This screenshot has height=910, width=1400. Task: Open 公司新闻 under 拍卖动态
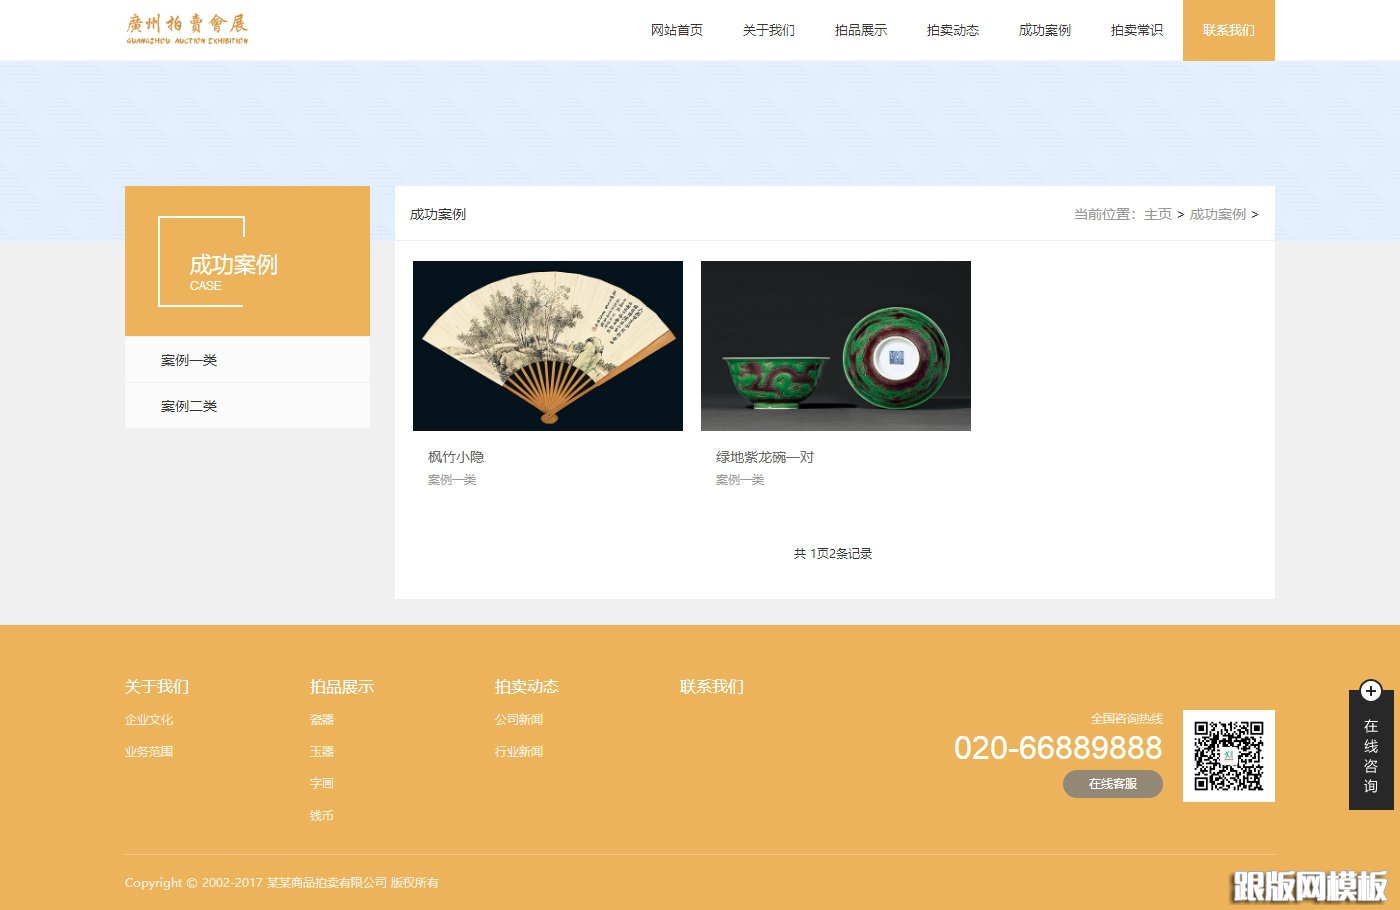tap(519, 719)
